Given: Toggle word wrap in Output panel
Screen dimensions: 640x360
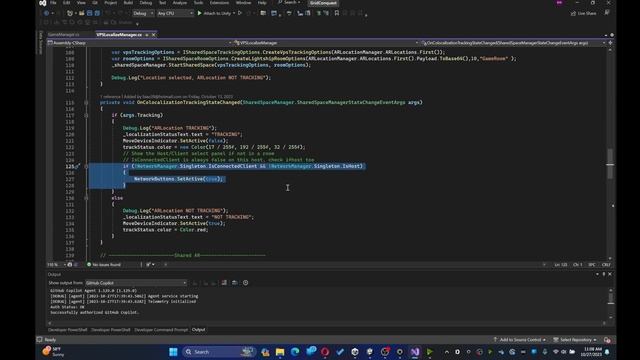Looking at the screenshot, I should pos(235,282).
